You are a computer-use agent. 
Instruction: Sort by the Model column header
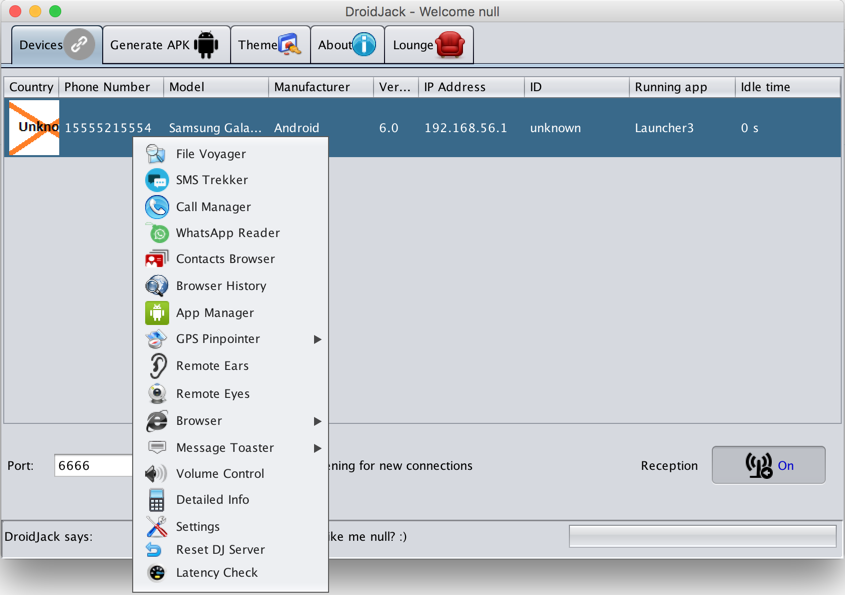click(216, 87)
